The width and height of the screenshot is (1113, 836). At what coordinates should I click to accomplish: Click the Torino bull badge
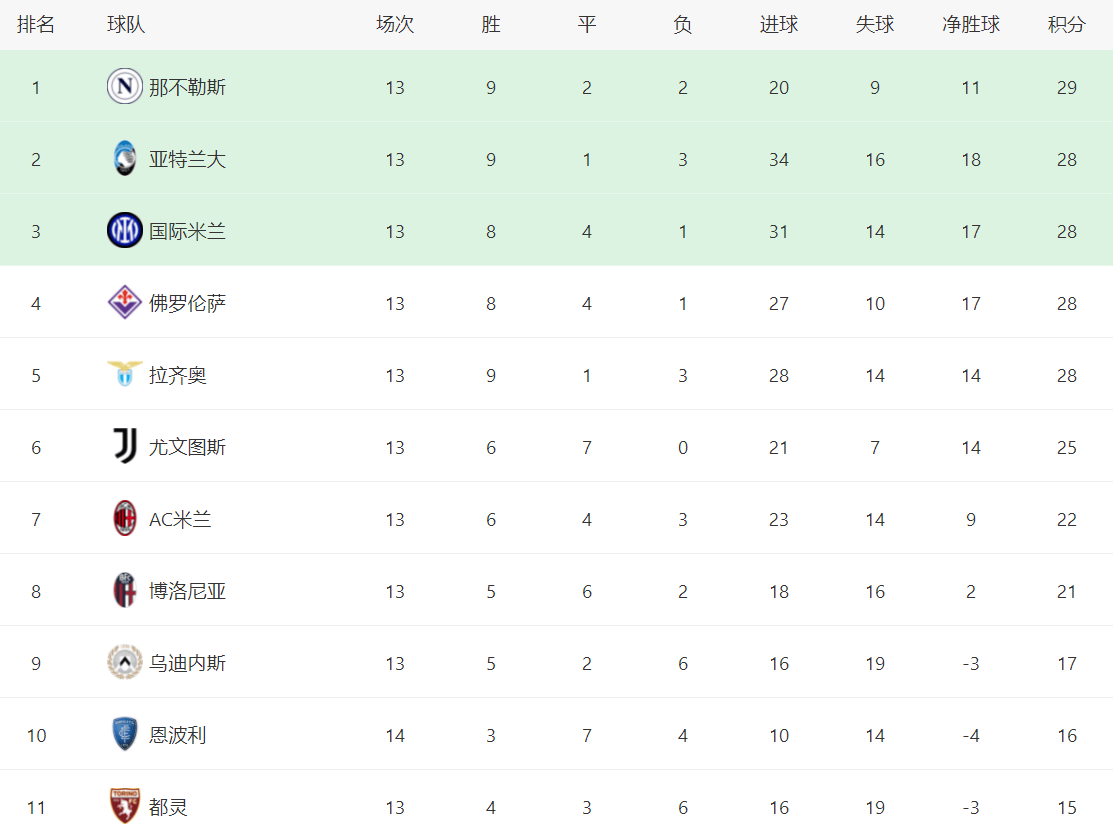[x=125, y=806]
